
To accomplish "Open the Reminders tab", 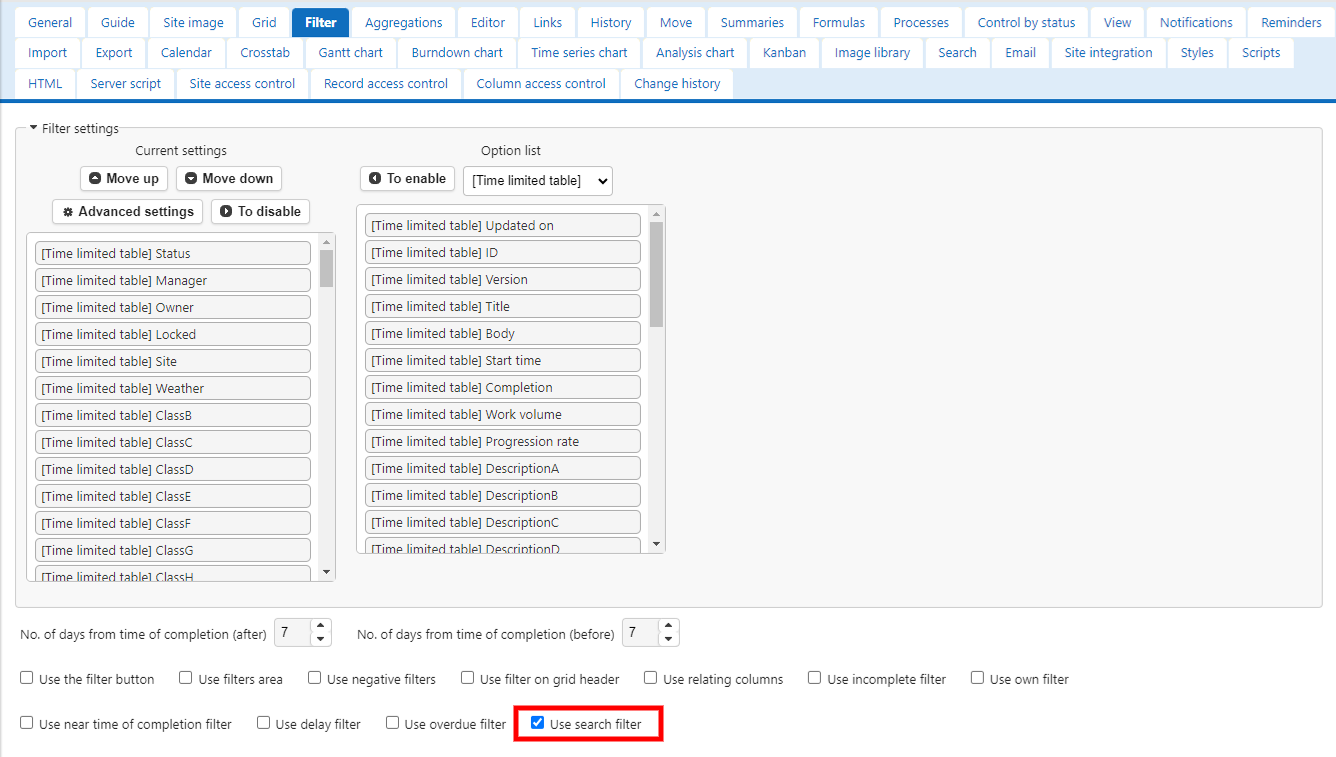I will coord(1291,22).
